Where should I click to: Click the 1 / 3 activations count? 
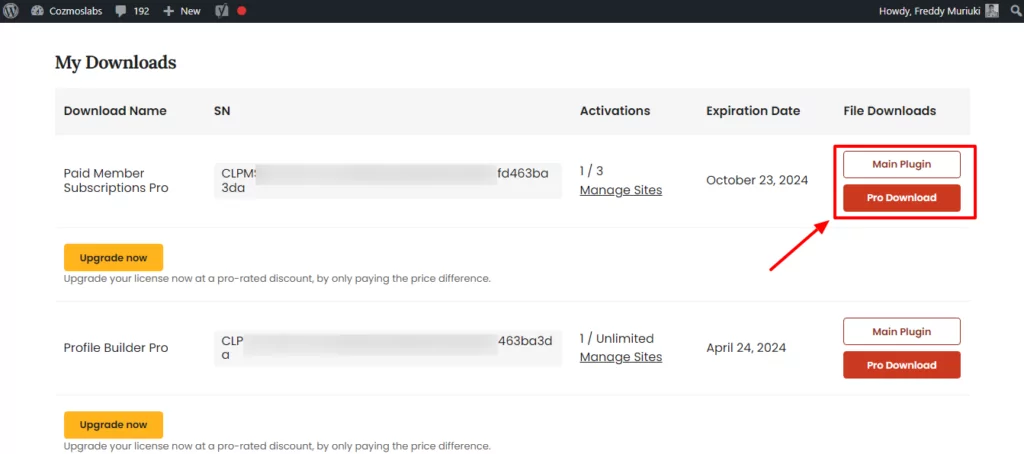pyautogui.click(x=592, y=171)
